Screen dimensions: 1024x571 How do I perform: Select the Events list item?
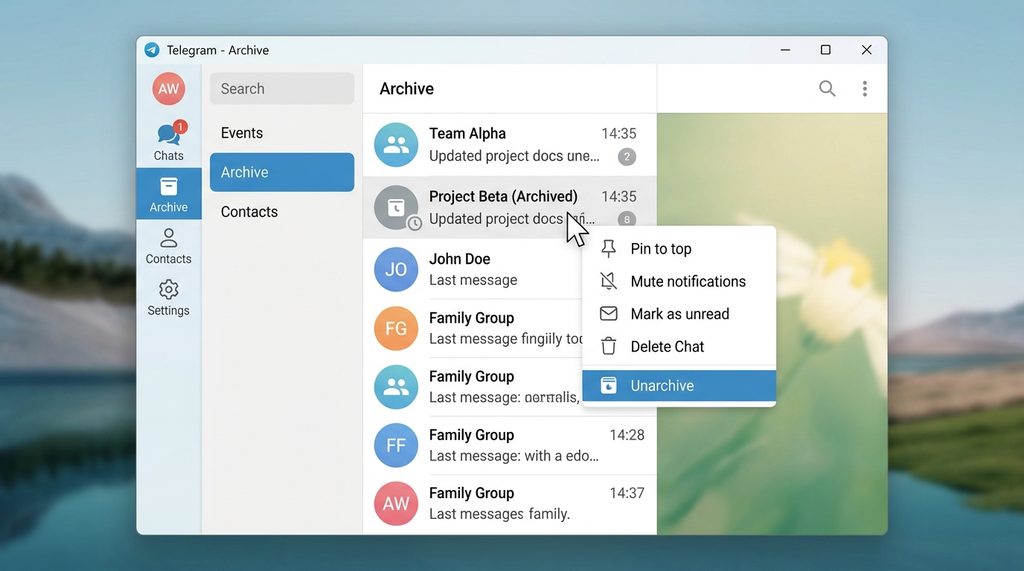click(242, 133)
